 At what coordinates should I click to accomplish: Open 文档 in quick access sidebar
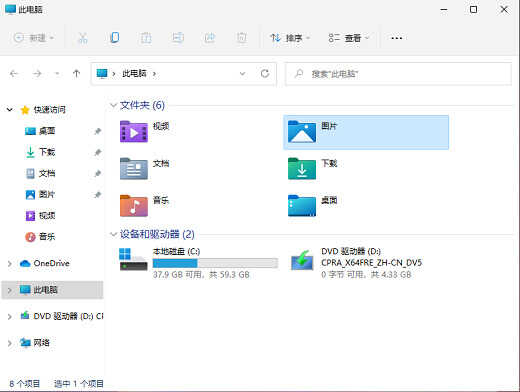(x=47, y=173)
